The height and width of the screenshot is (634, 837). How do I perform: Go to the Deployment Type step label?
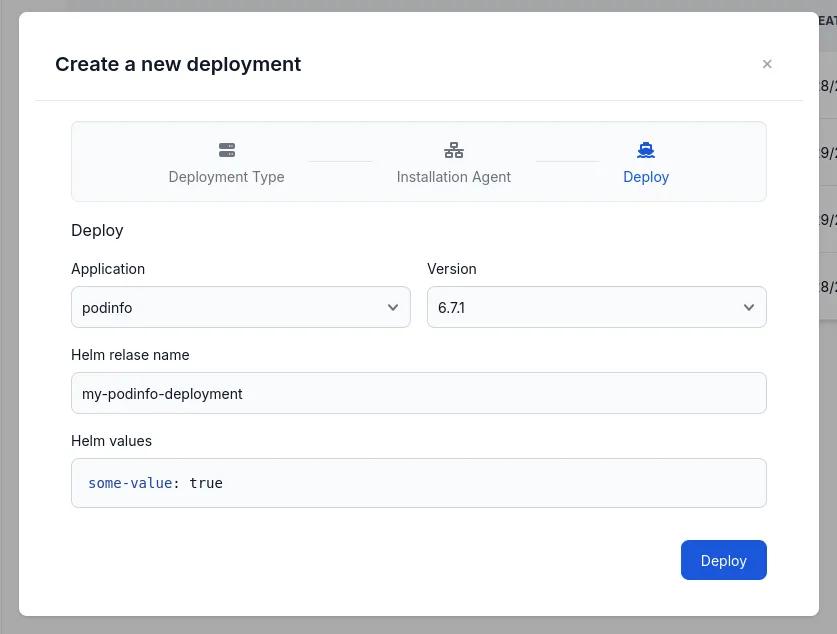226,177
